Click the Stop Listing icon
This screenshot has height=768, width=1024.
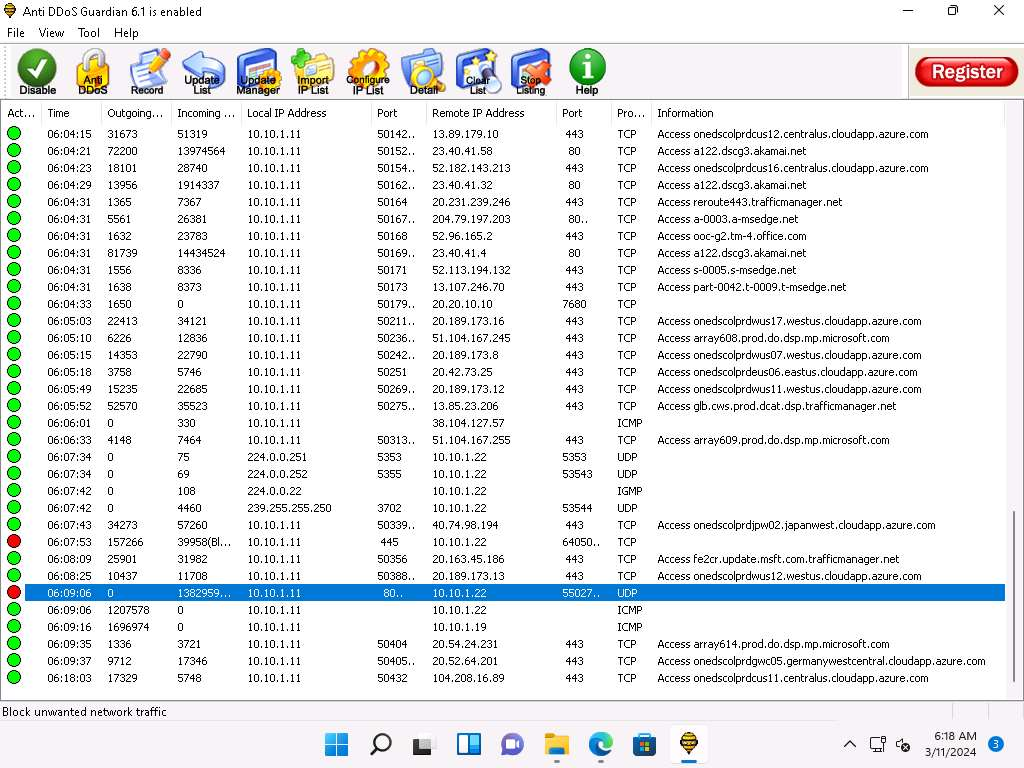530,72
